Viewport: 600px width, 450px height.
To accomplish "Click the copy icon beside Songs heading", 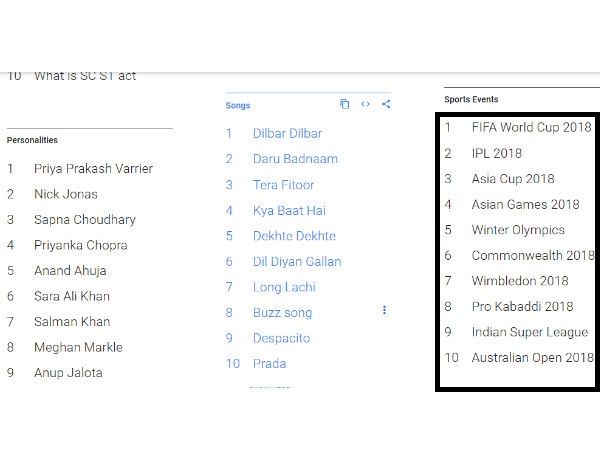I will click(344, 104).
